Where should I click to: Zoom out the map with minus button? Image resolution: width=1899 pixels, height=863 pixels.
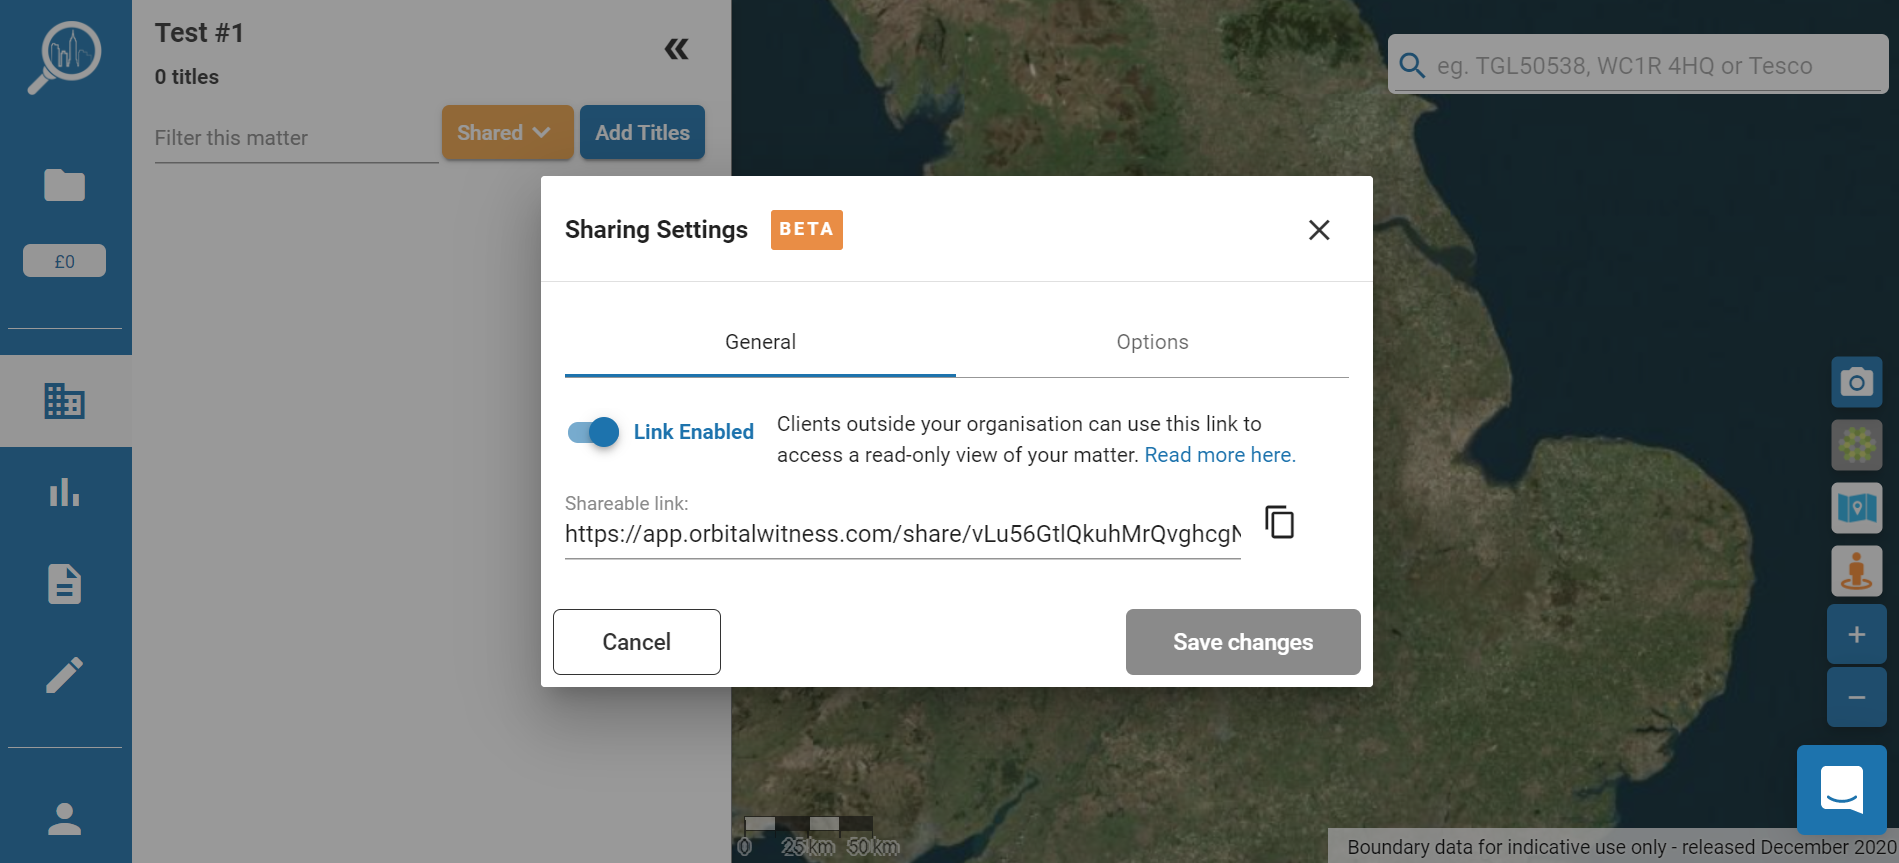pos(1857,697)
